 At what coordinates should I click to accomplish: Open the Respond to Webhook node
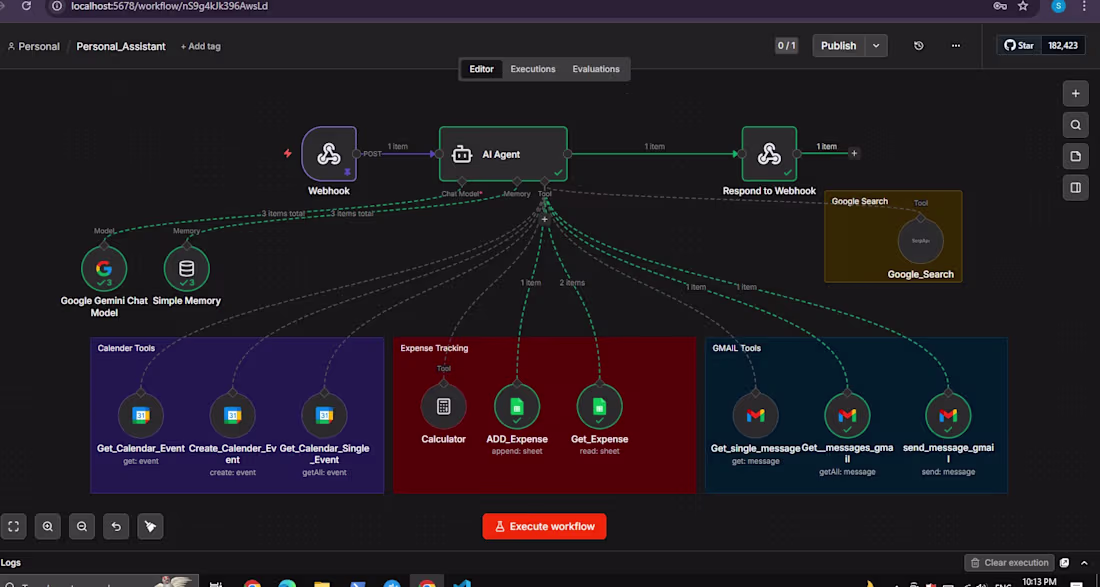(770, 154)
